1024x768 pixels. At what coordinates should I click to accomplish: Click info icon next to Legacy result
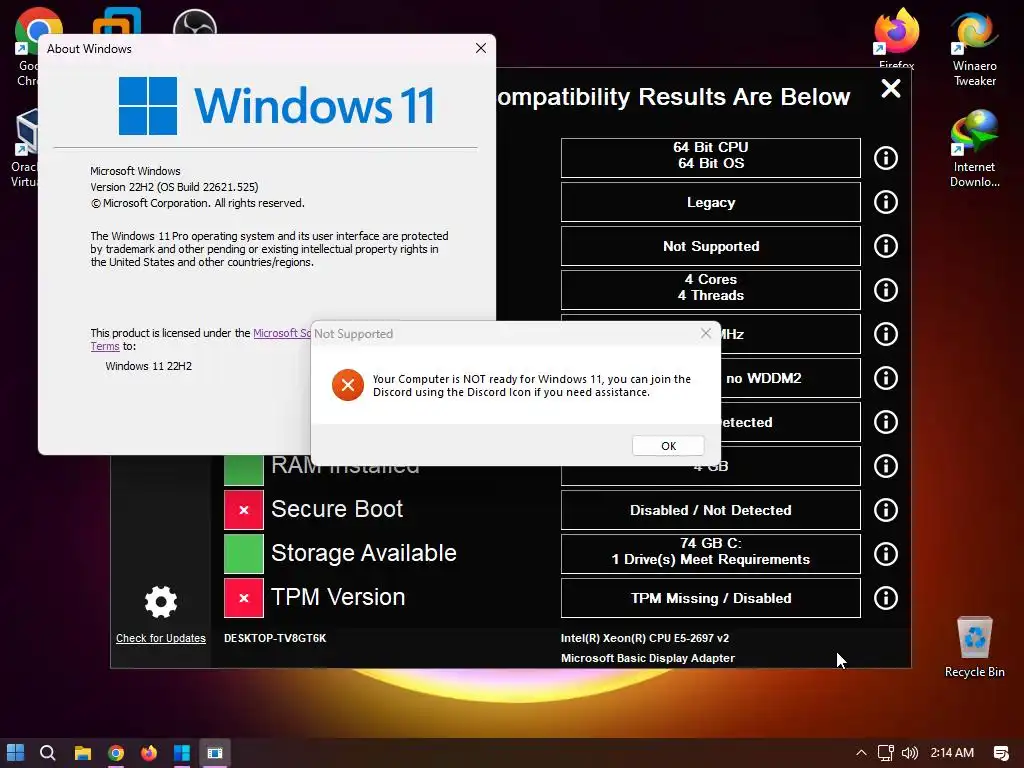pyautogui.click(x=886, y=202)
